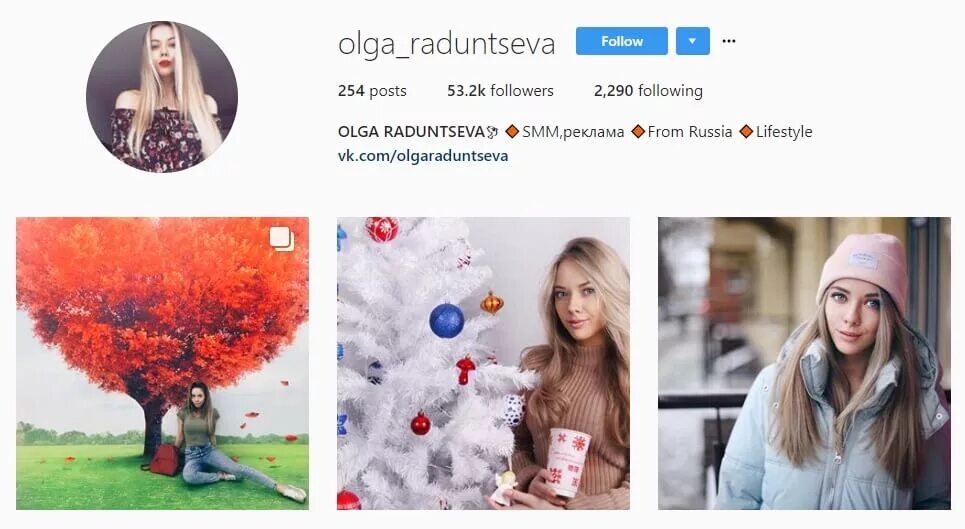Open the pink beanie portrait post

(804, 363)
